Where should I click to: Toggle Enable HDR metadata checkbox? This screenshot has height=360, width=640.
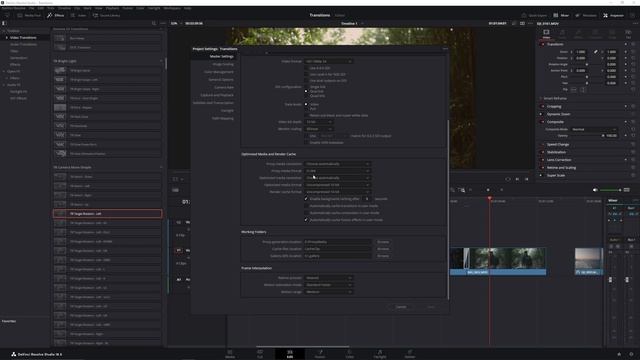pos(306,142)
